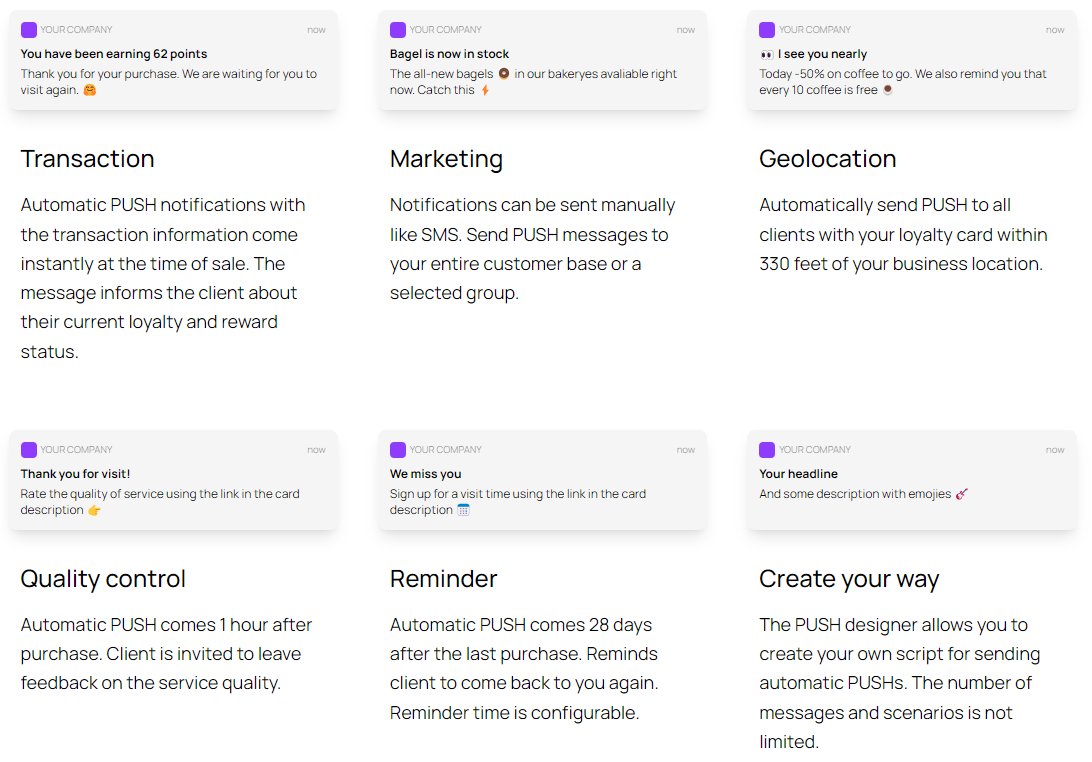
Task: Click the 'Create your way' heading
Action: 849,579
